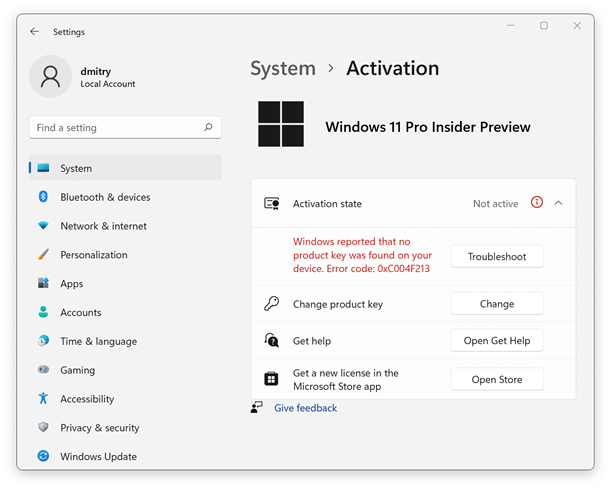
Task: Click the dmitry account name
Action: (96, 71)
